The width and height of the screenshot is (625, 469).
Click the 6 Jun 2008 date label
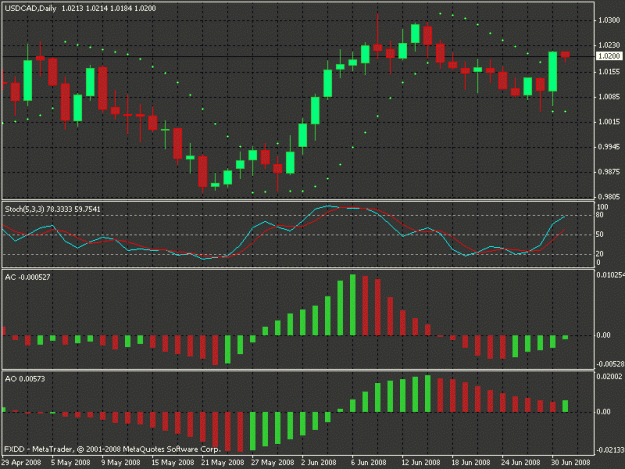(368, 463)
